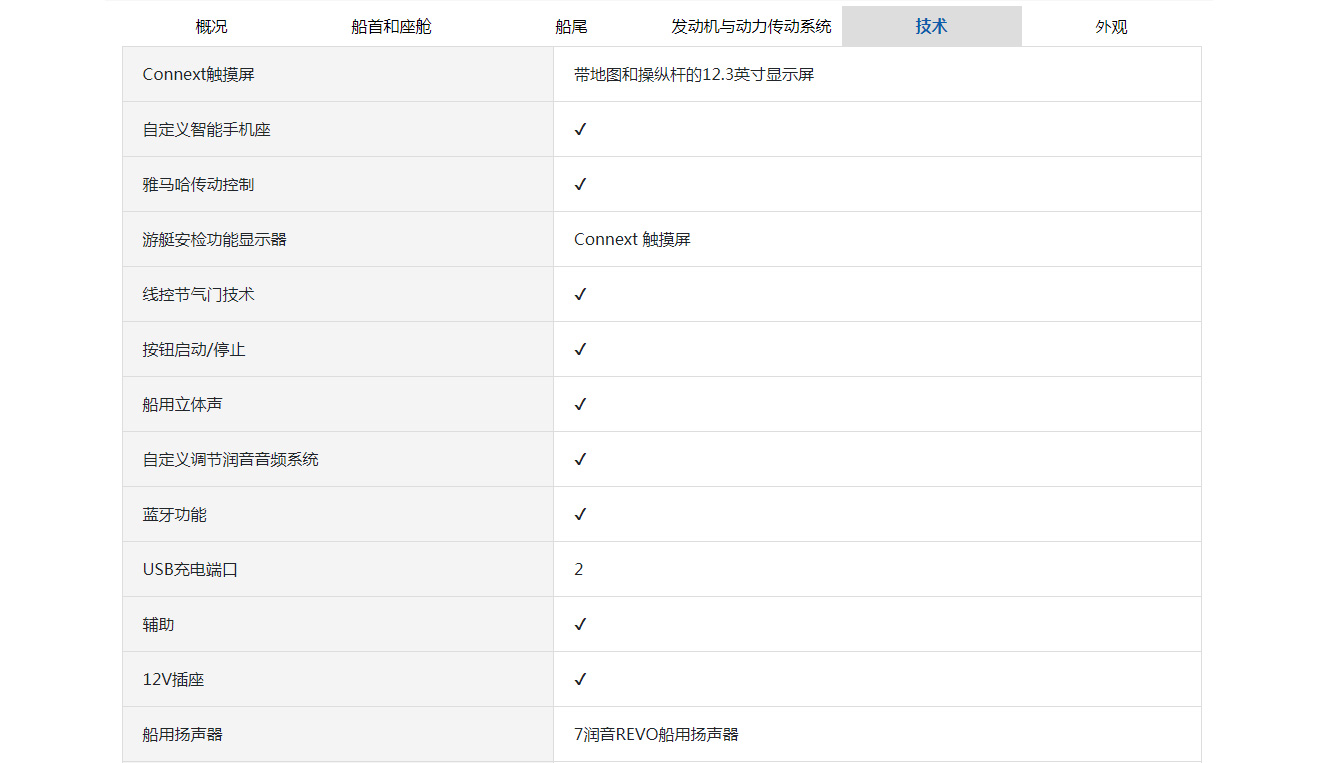The width and height of the screenshot is (1321, 763).
Task: Click the 自定义智能手机座 label
Action: point(207,129)
